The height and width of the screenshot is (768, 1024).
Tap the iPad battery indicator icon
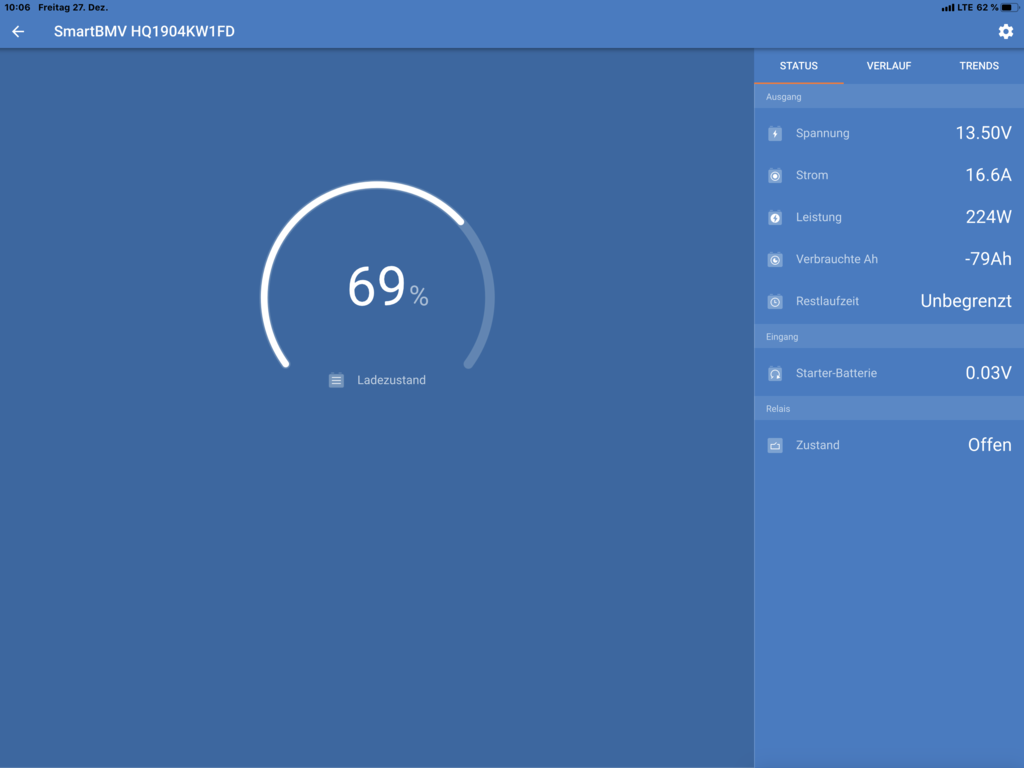[1010, 8]
